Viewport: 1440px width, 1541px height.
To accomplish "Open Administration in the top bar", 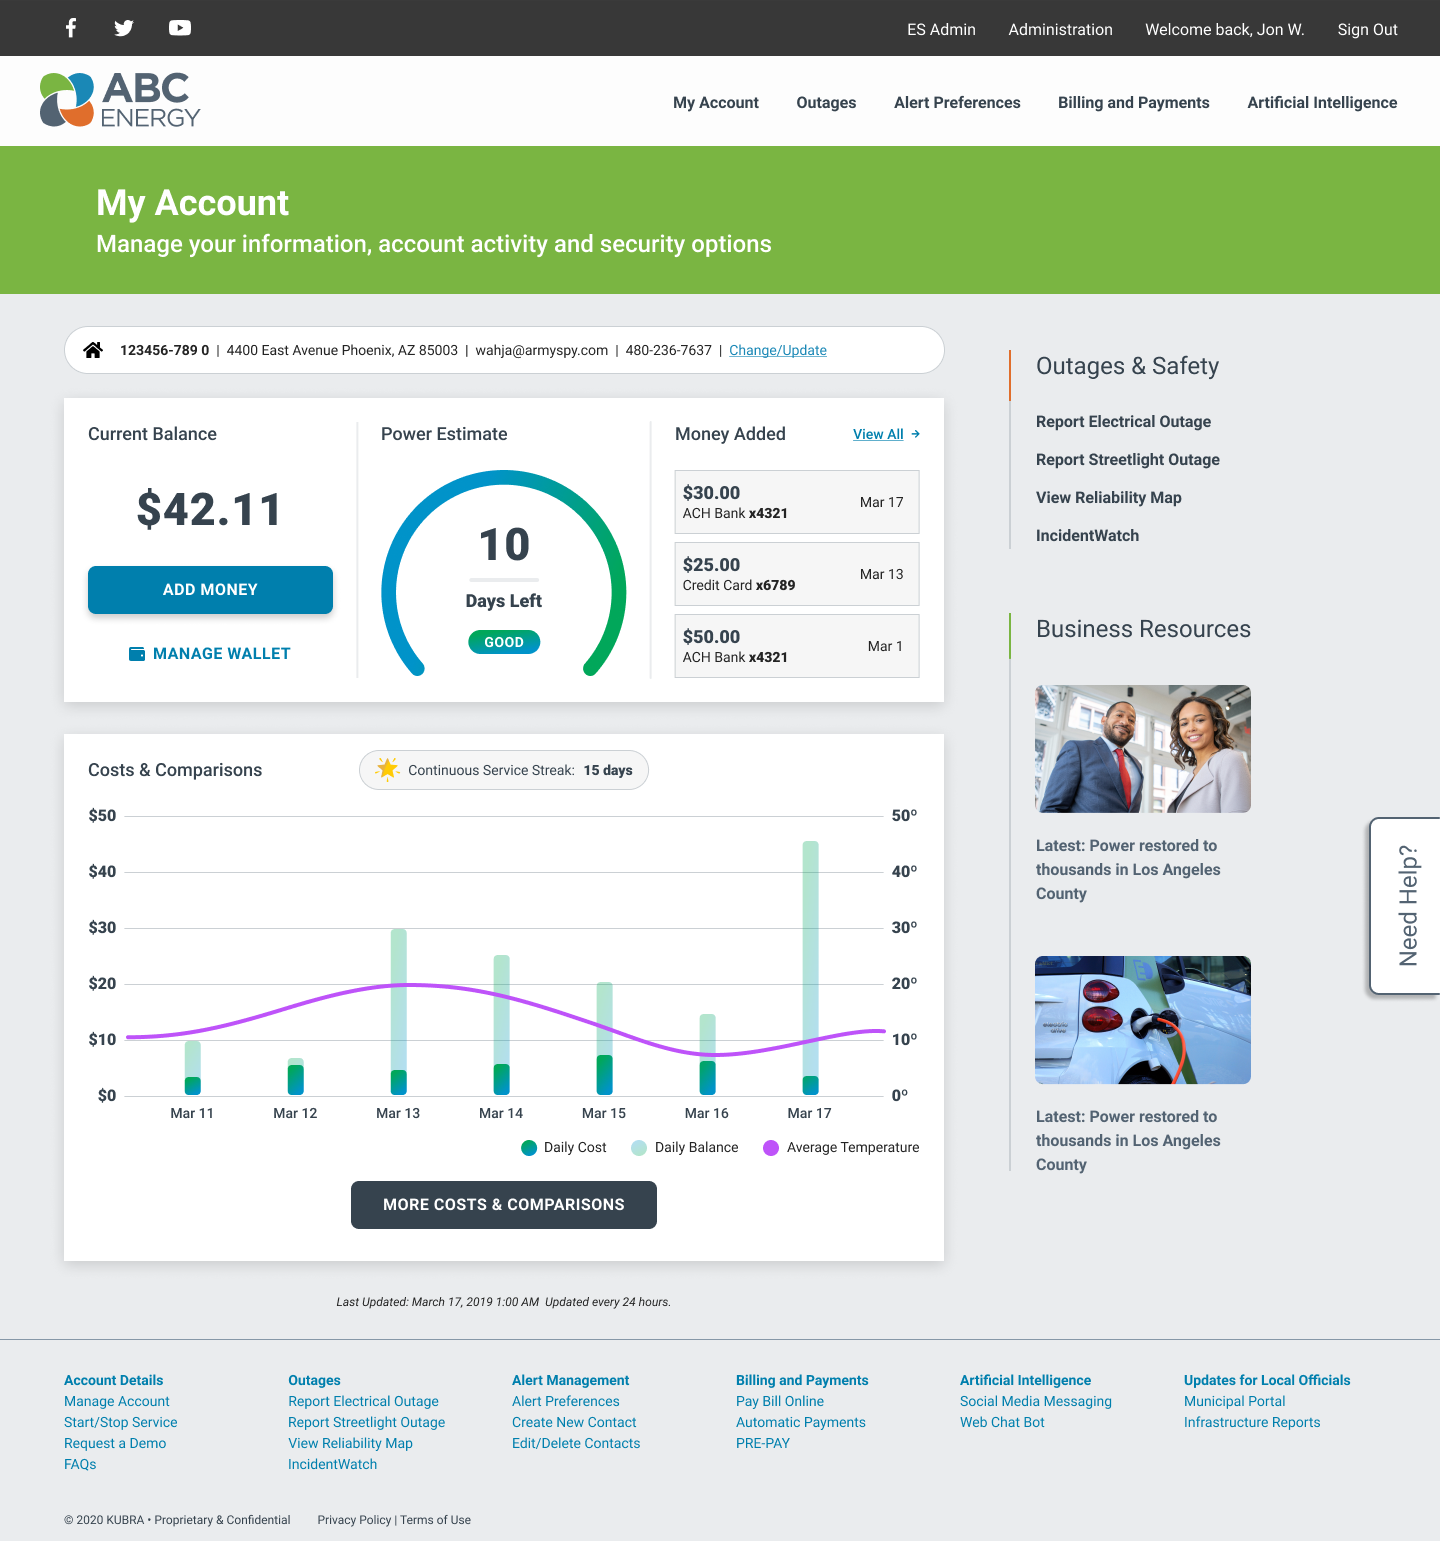I will pos(1060,29).
